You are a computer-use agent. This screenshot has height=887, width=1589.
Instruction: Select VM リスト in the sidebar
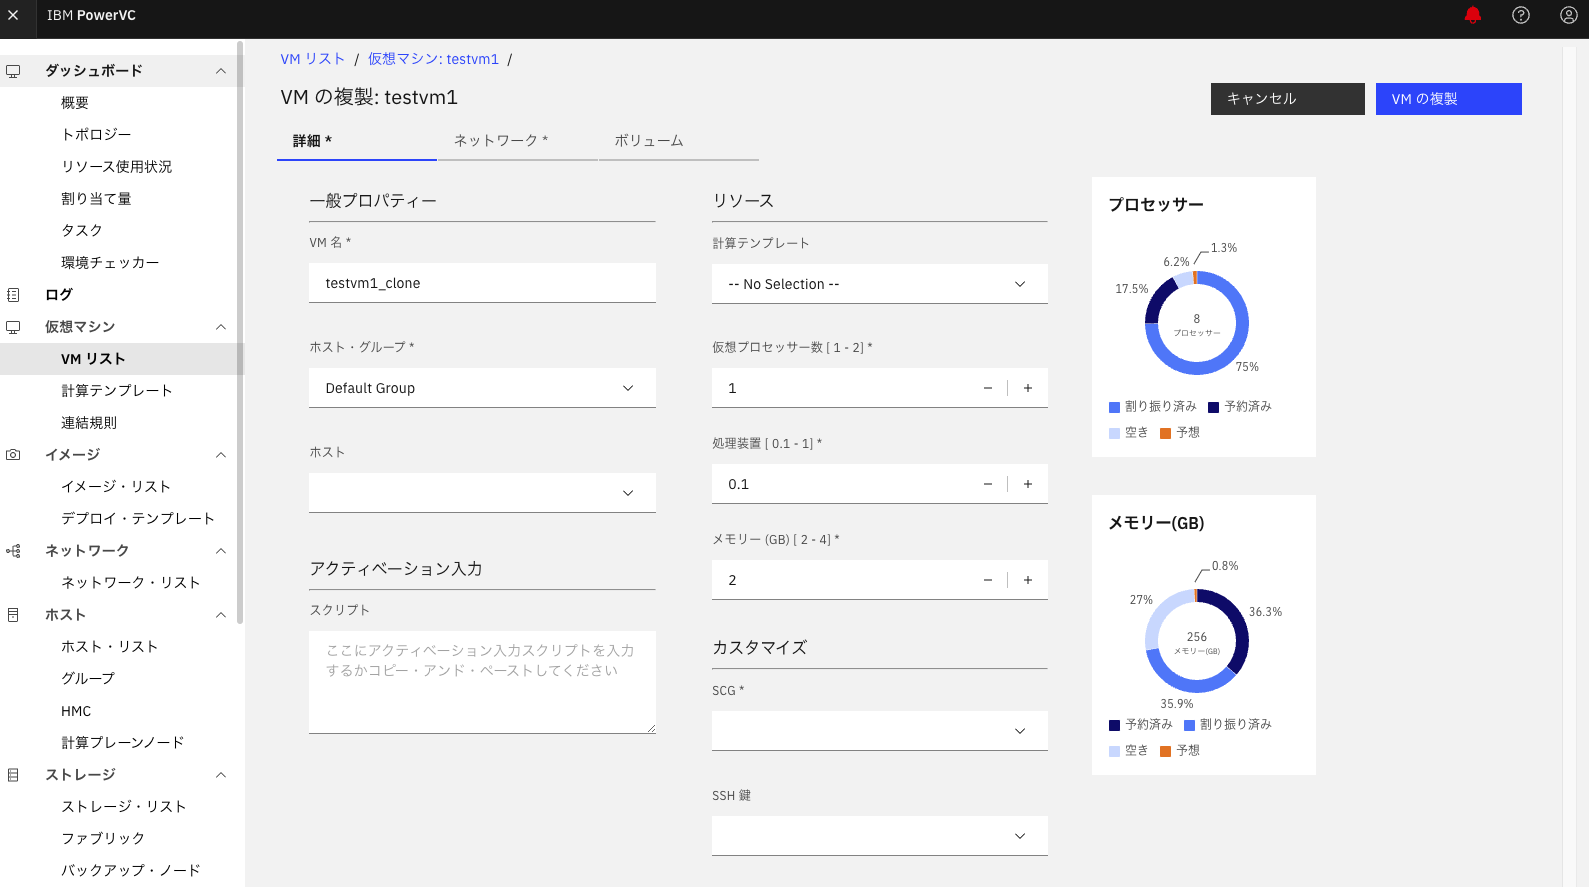point(93,359)
